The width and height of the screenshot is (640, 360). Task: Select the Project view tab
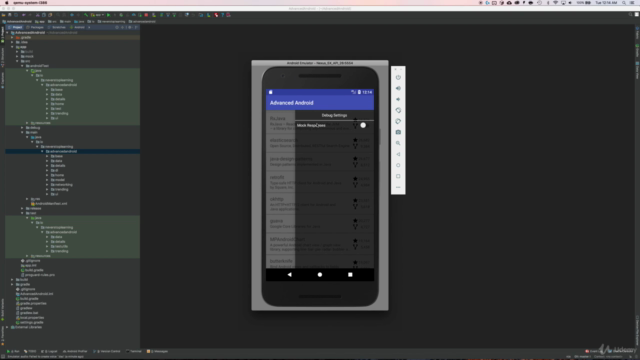pos(16,27)
